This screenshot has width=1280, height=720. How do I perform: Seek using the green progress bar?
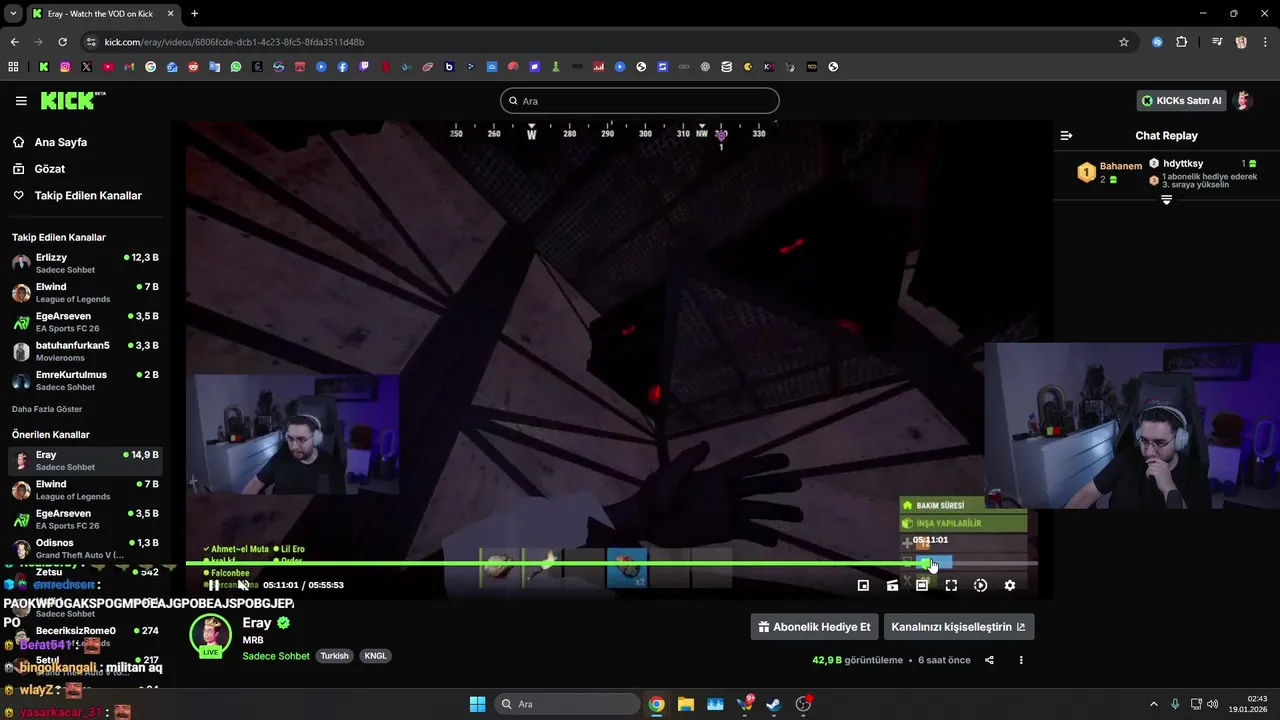click(611, 563)
